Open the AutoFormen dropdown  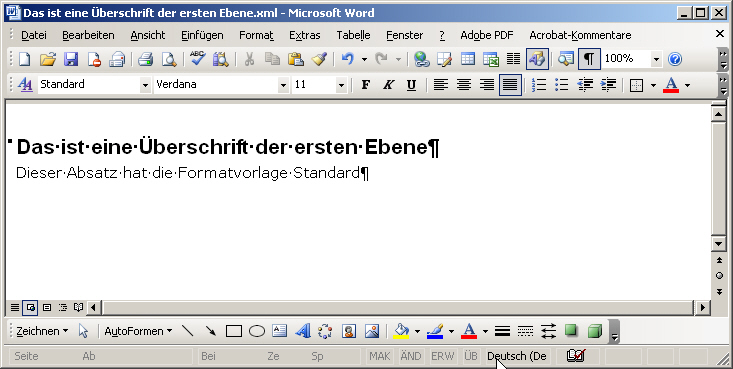[138, 331]
